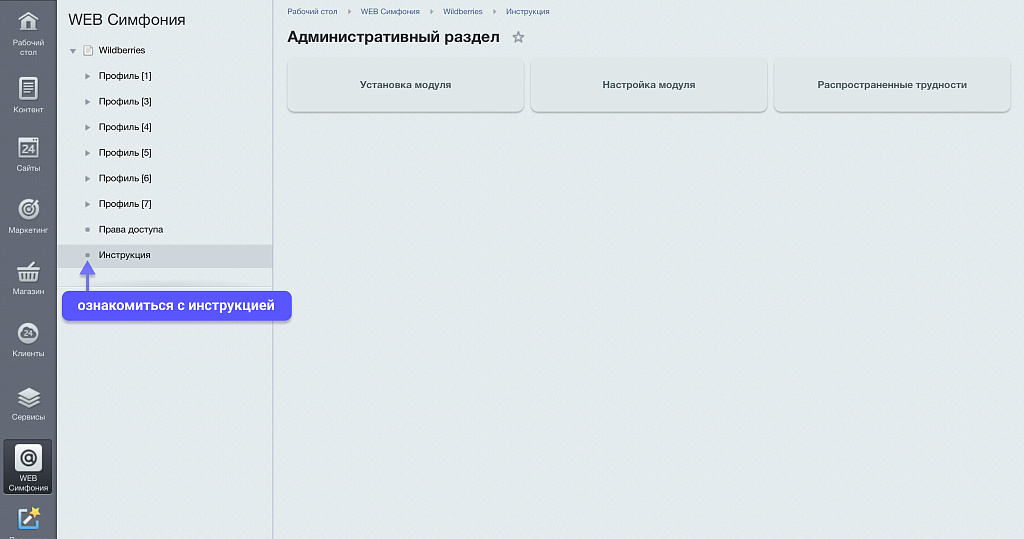This screenshot has width=1024, height=539.
Task: Select Инструкция in the left menu
Action: tap(125, 255)
